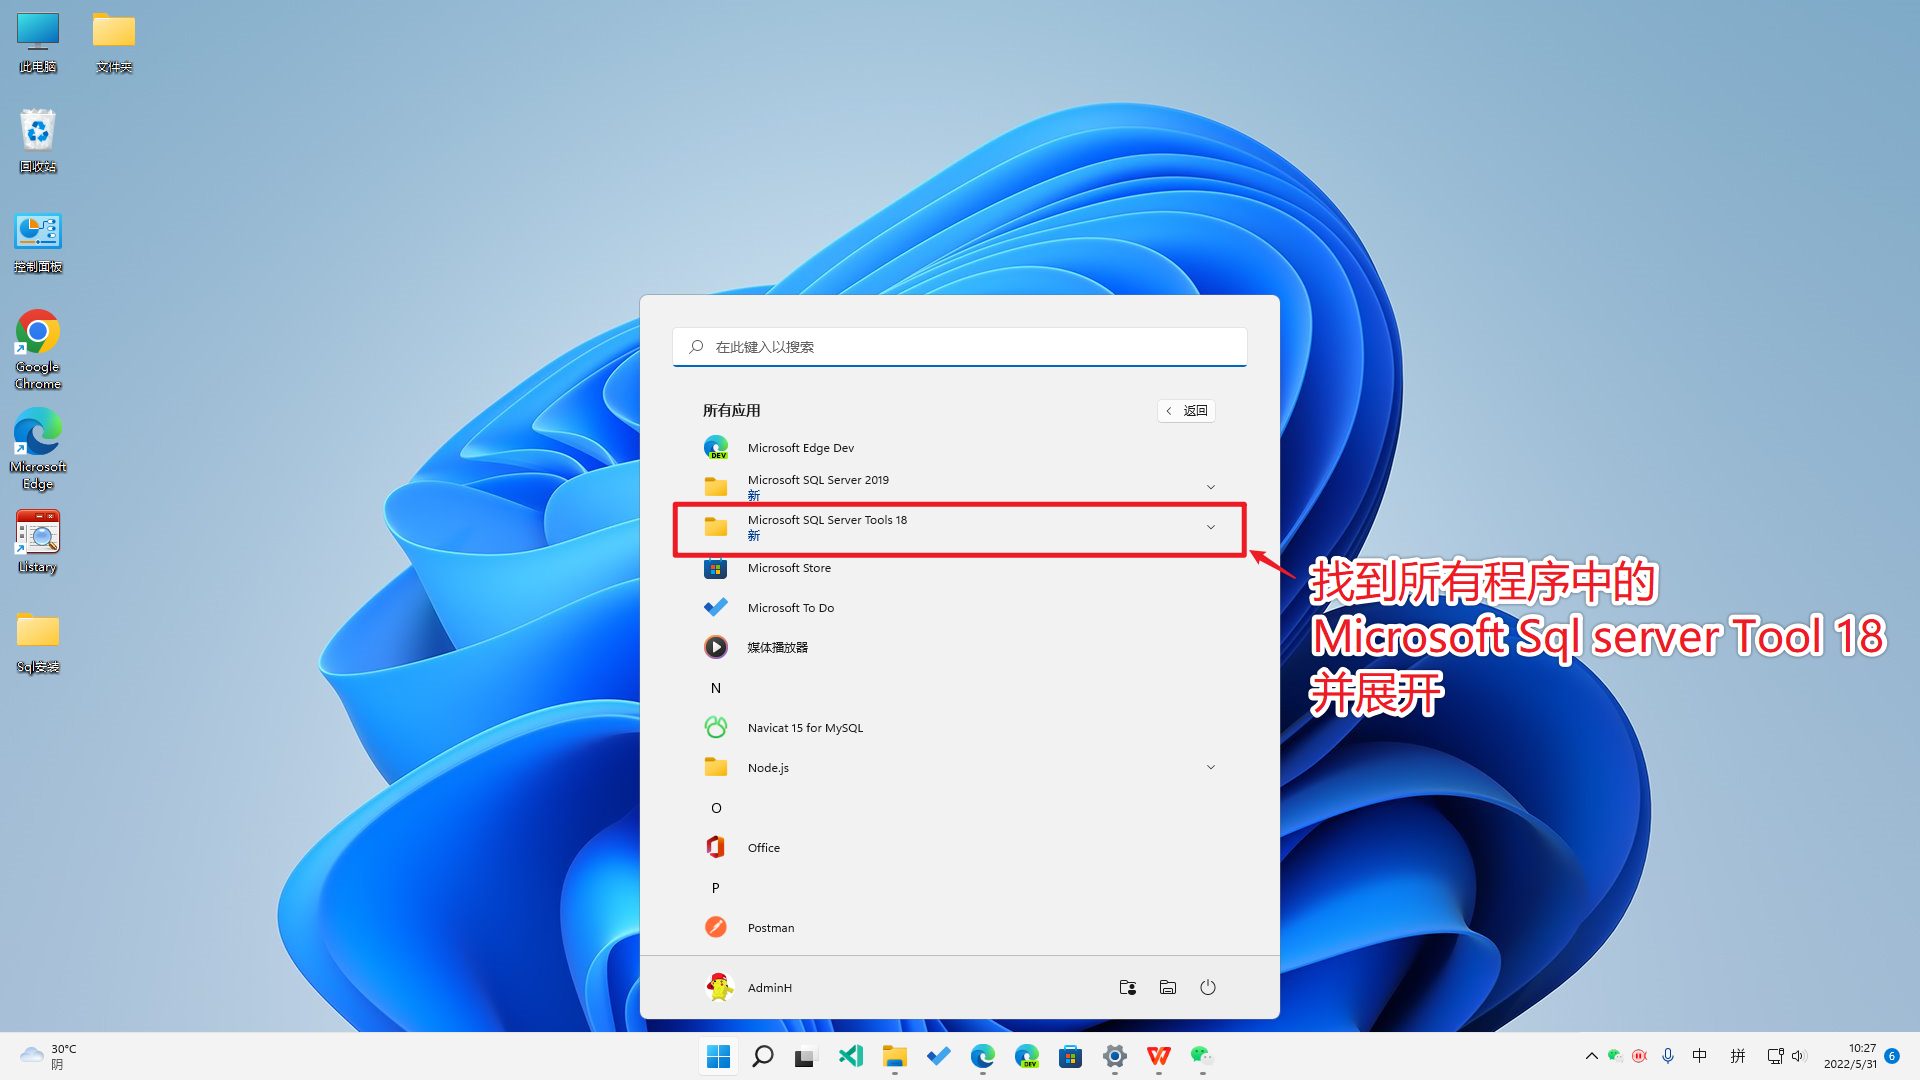Open File Explorer from the taskbar
This screenshot has height=1080, width=1920.
click(895, 1056)
